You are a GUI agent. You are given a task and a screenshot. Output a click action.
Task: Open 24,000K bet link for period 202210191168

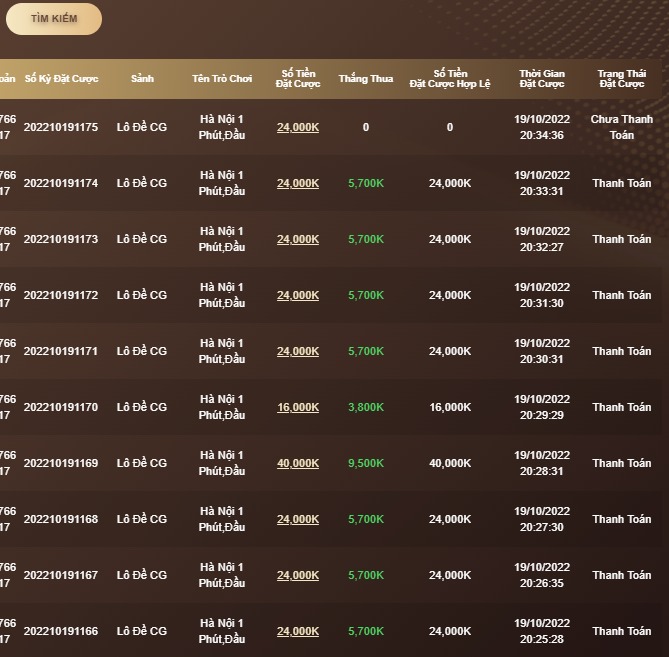(298, 520)
